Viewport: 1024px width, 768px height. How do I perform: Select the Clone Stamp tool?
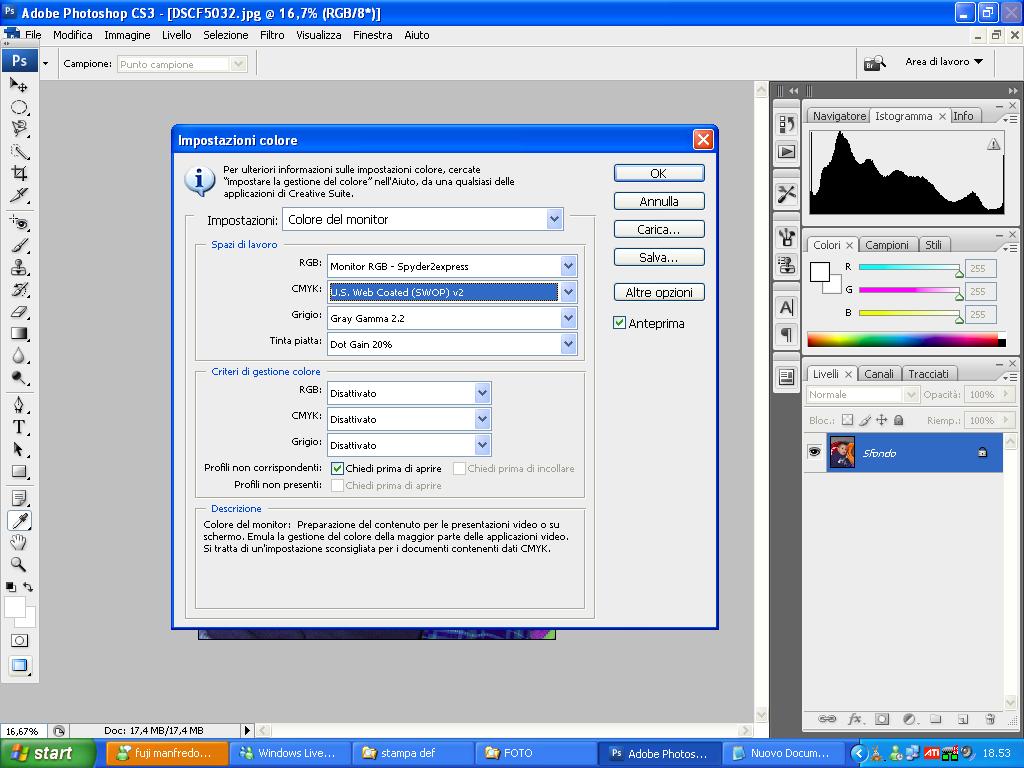tap(19, 268)
